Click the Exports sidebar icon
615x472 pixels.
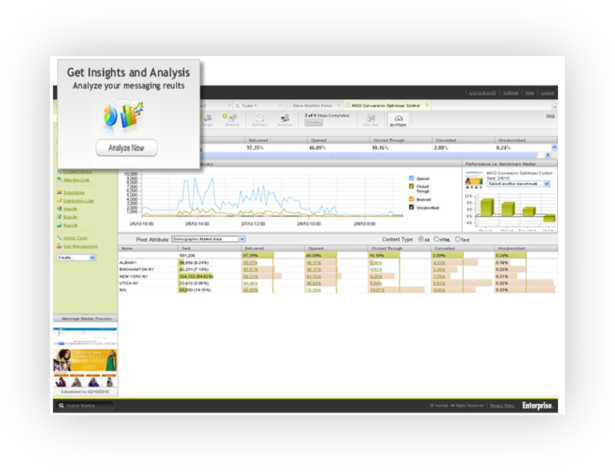click(x=59, y=217)
